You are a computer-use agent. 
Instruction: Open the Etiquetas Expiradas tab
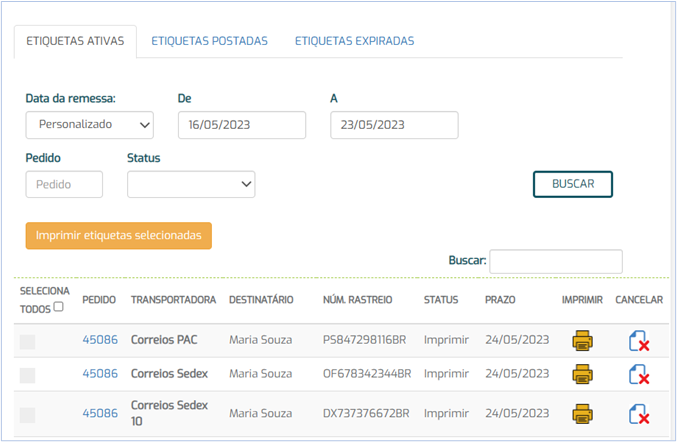click(354, 41)
